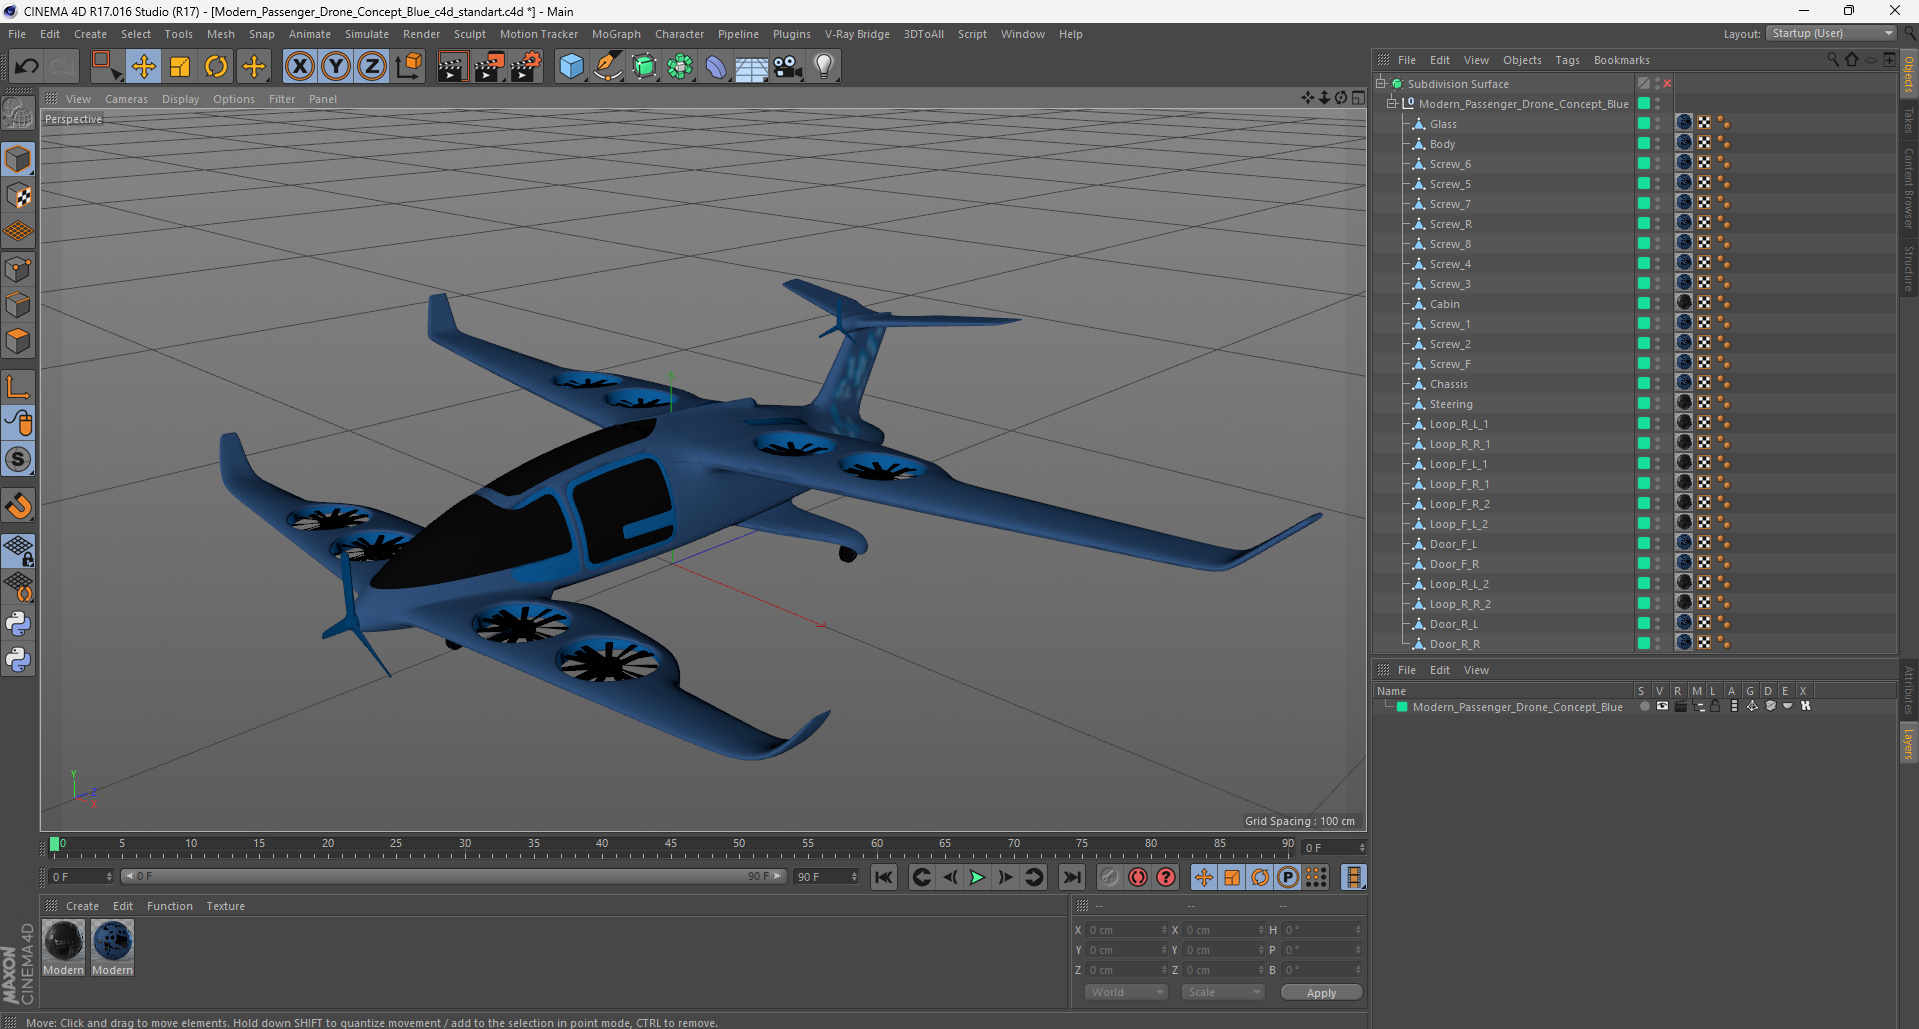1919x1029 pixels.
Task: Collapse Modern_Passenger_Drone_Concept_Blue null node
Action: [x=1391, y=104]
